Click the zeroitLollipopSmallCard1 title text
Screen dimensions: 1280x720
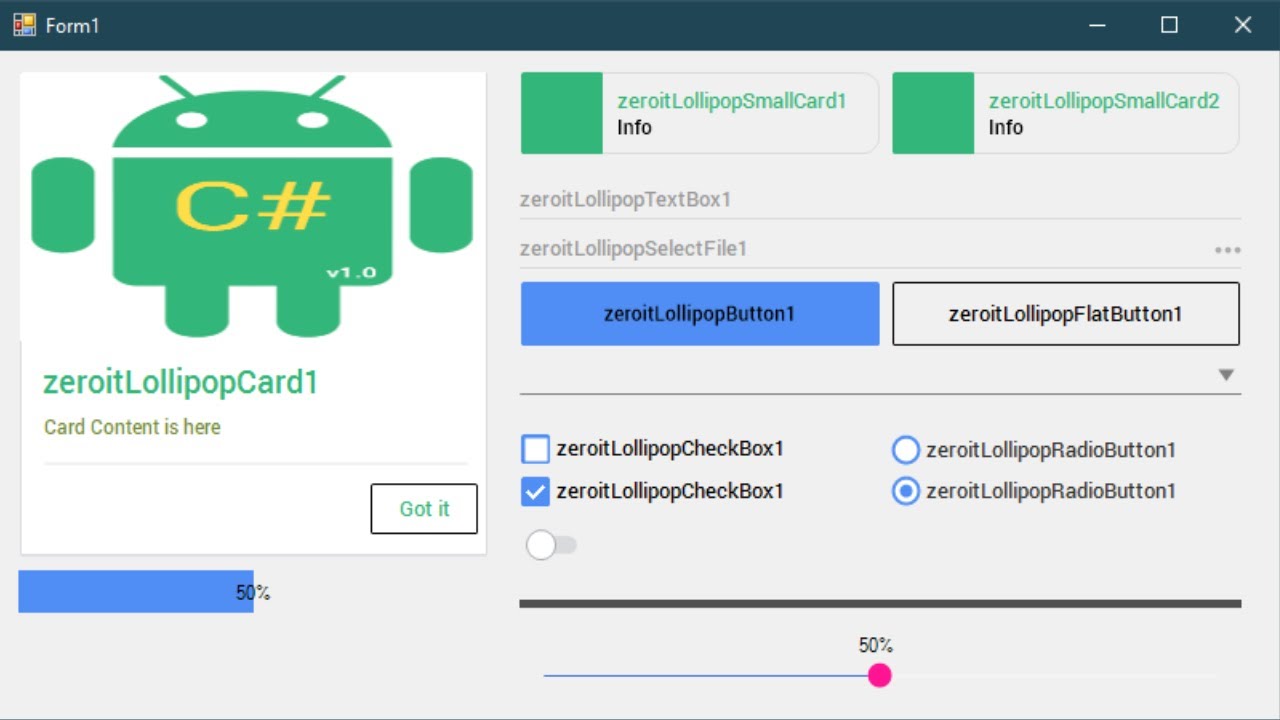(x=732, y=101)
